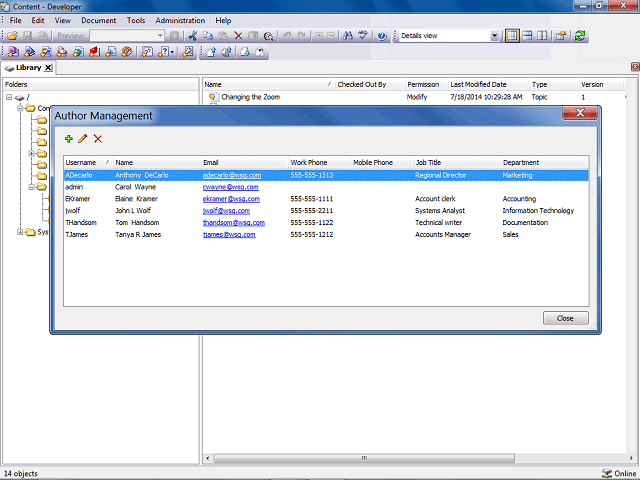Viewport: 640px width, 480px height.
Task: Click the cwayne@wsq.com email link
Action: 231,187
